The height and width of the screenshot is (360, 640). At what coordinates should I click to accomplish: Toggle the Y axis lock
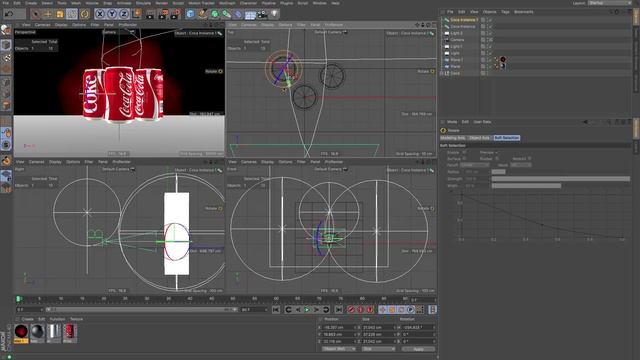[x=111, y=14]
